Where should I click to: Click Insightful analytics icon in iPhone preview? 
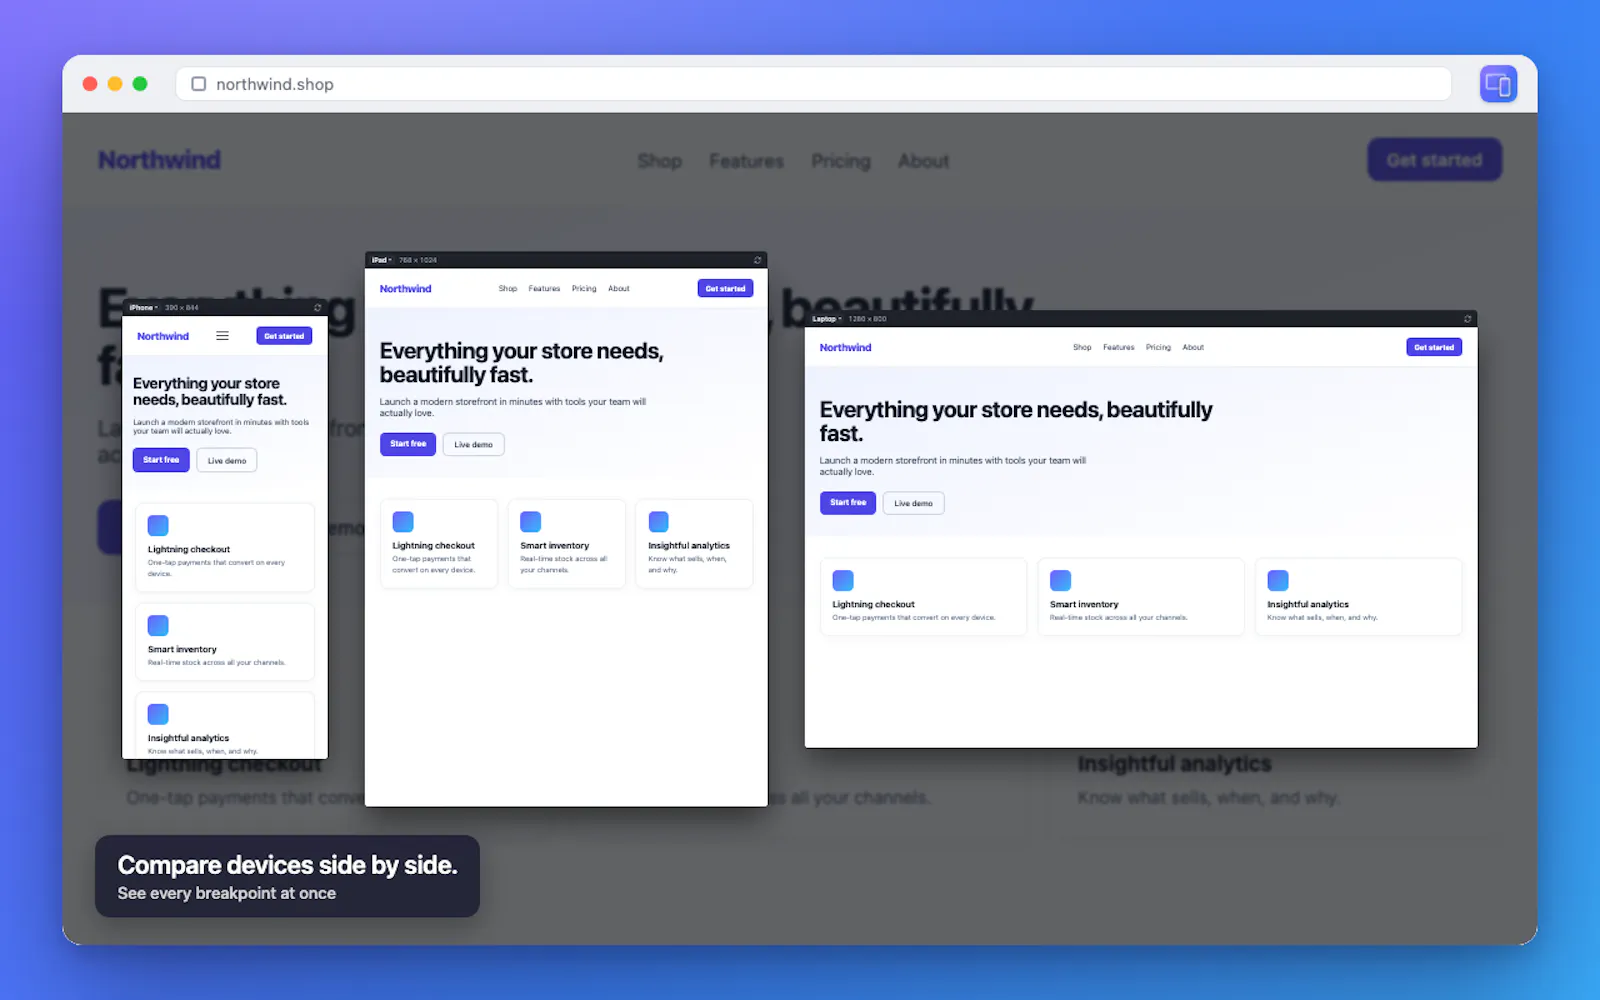tap(158, 714)
